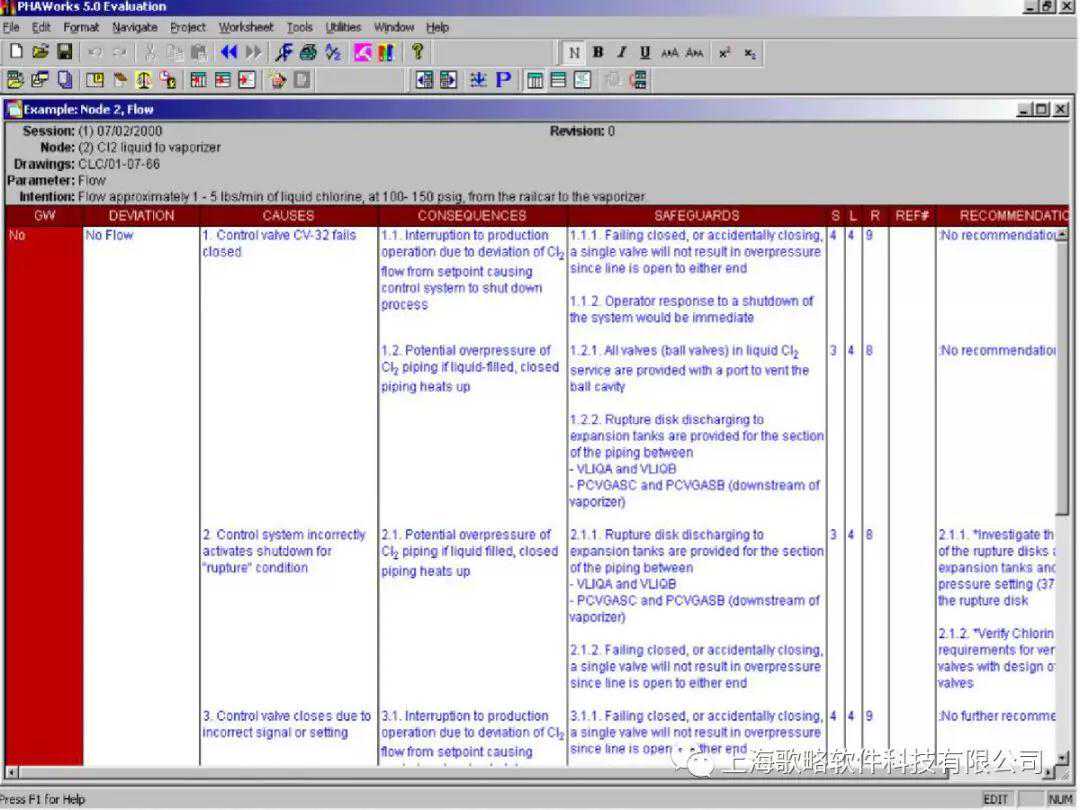
Task: Click the balance scales icon in toolbar
Action: (x=144, y=80)
